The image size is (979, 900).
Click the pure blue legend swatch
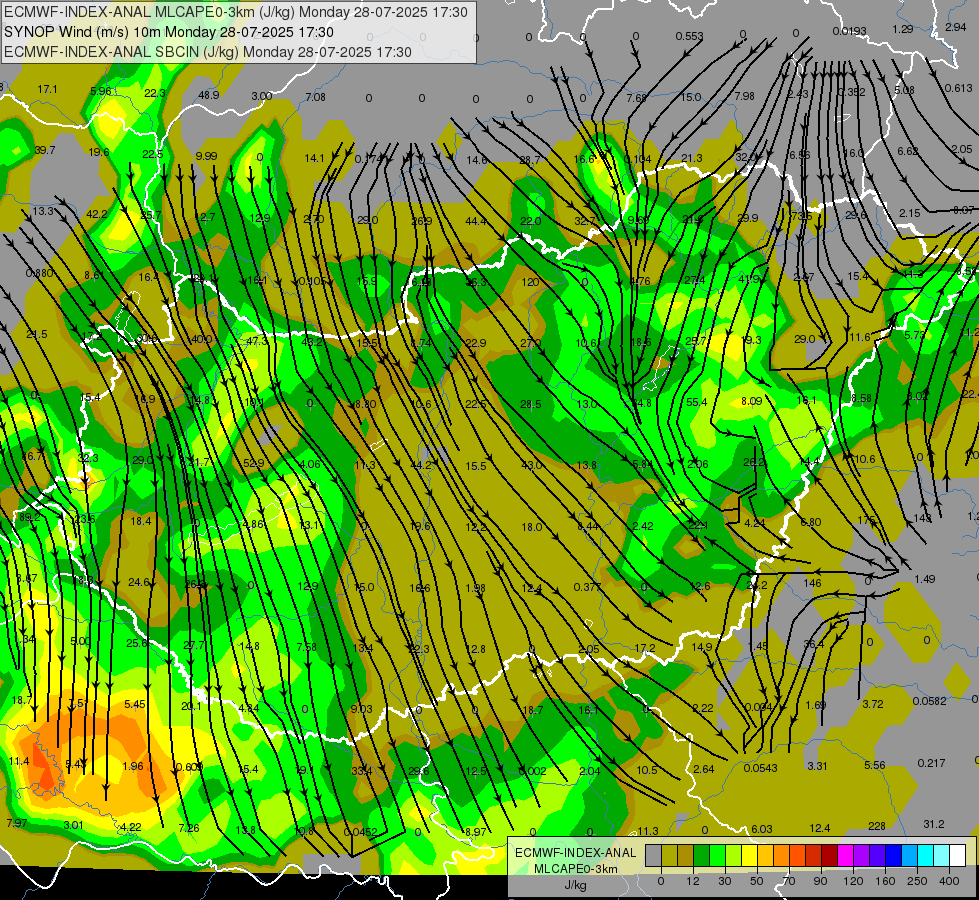point(894,855)
